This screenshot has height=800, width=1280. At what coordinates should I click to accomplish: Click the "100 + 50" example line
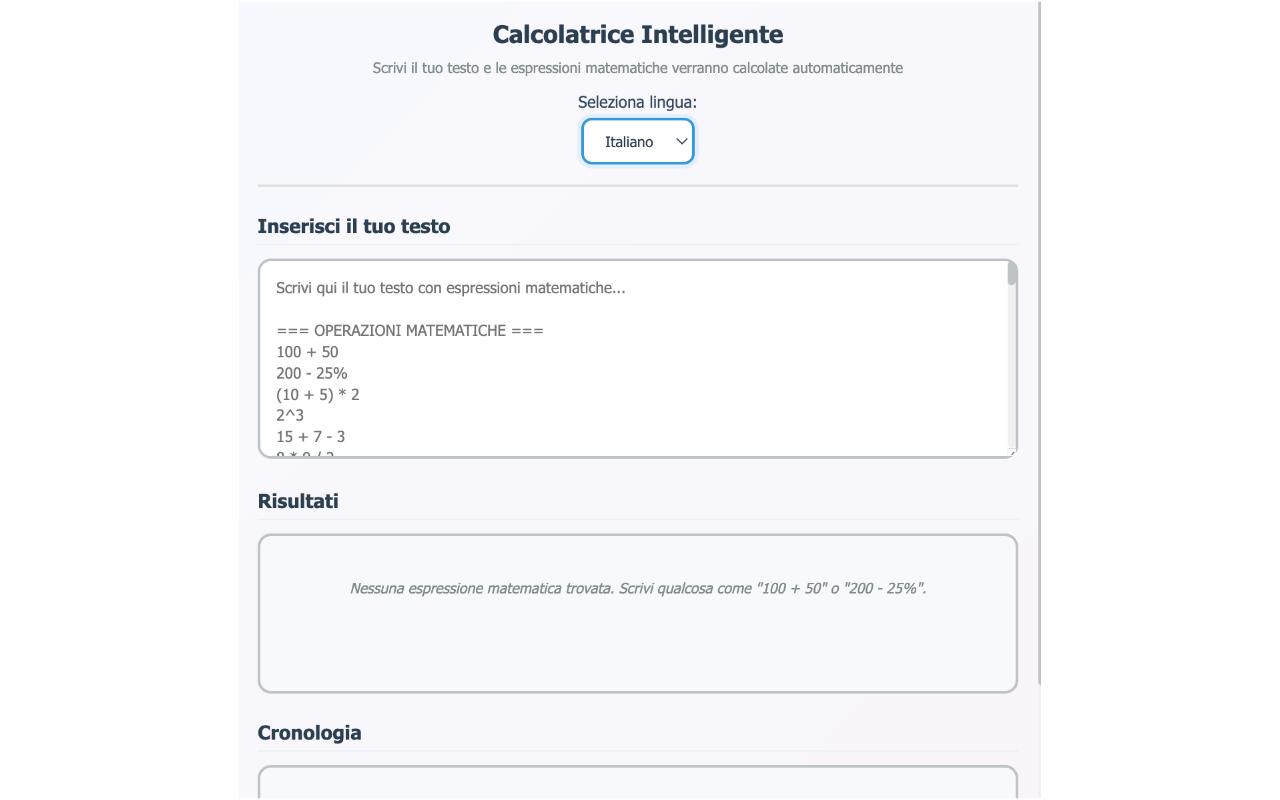point(307,352)
